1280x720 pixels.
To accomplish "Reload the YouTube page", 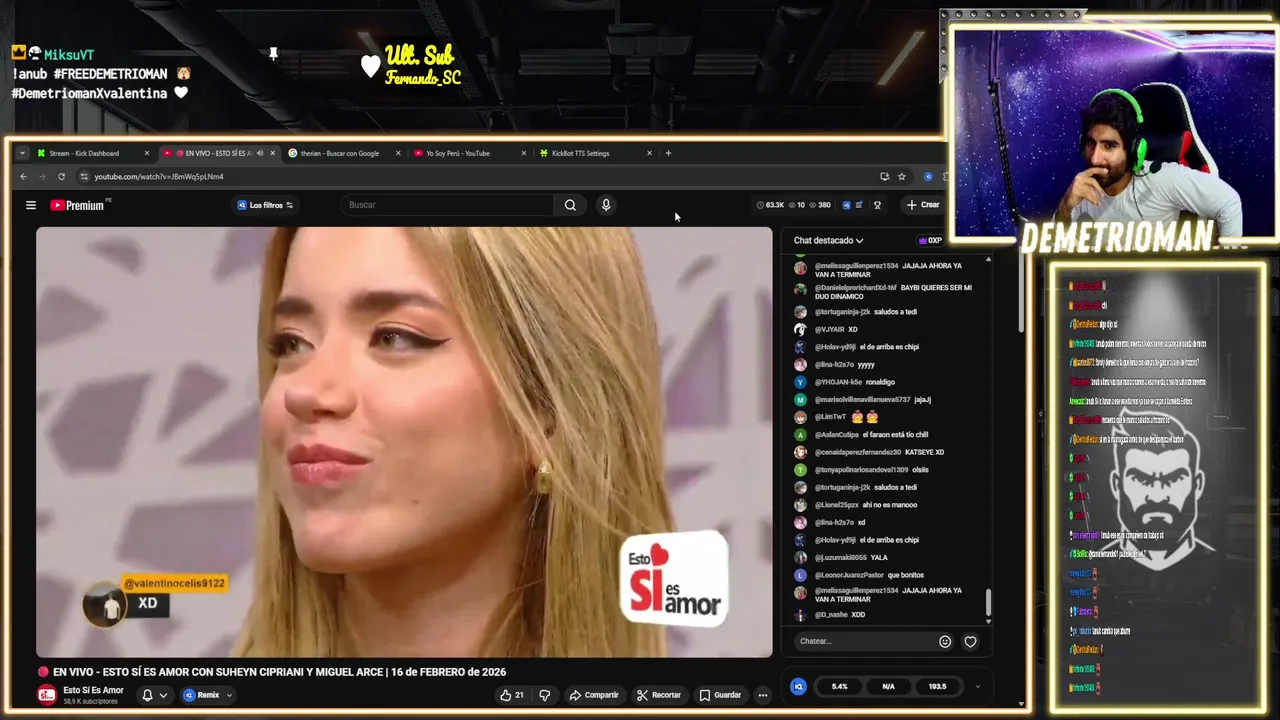I will tap(61, 177).
